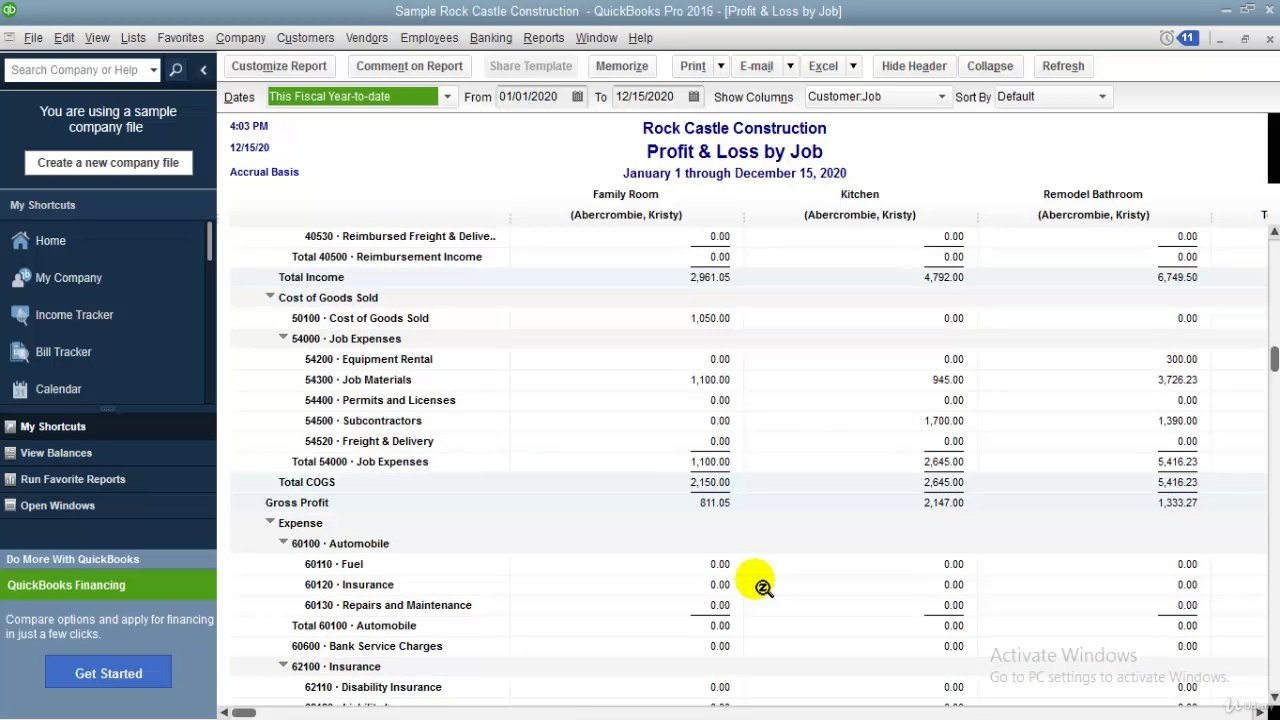Click the horizontal scrollbar thumb
Viewport: 1280px width, 720px height.
click(x=244, y=712)
